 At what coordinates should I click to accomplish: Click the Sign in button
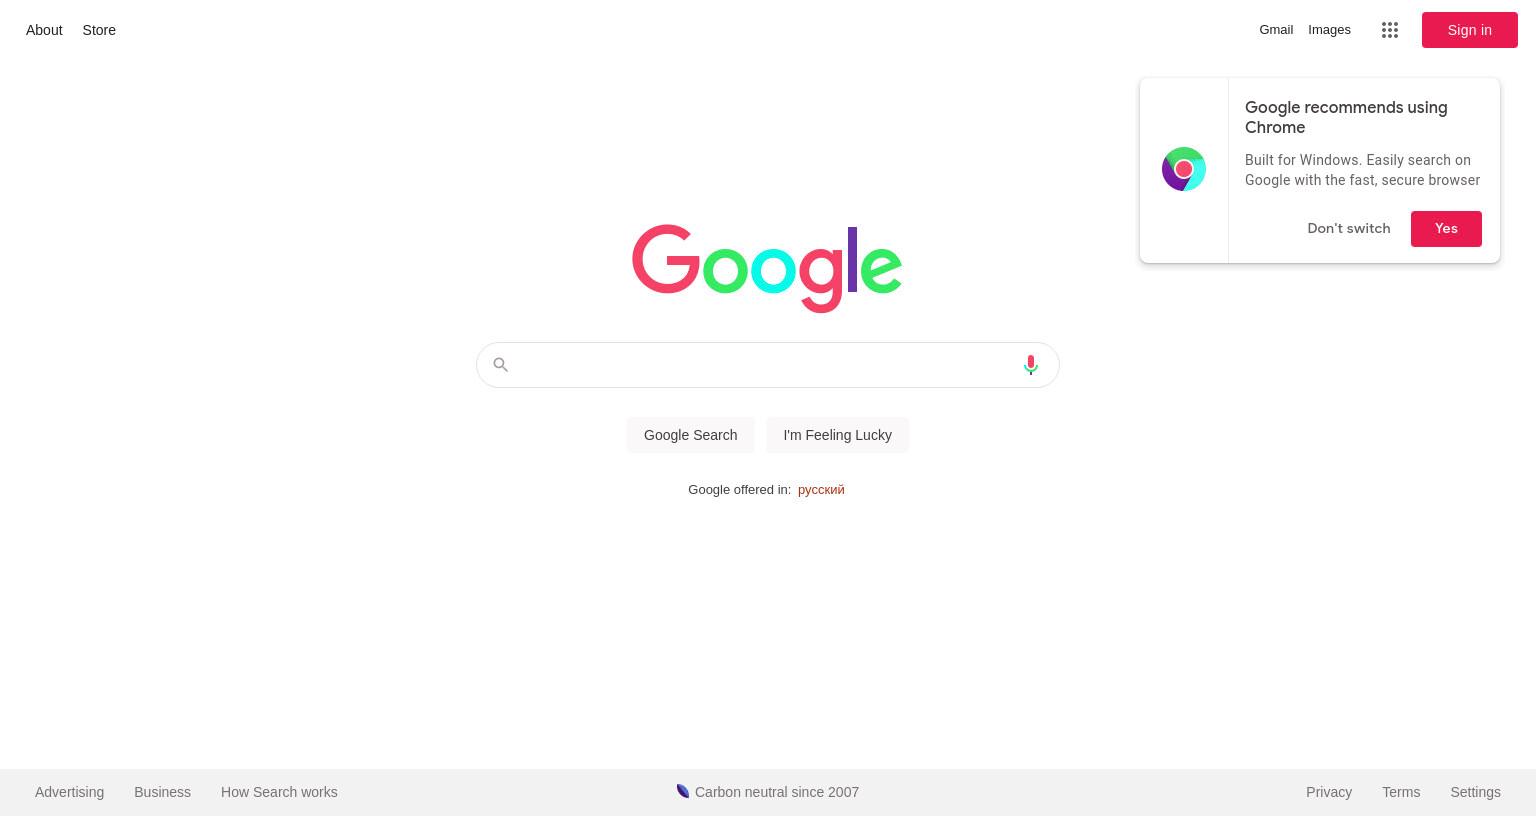[x=1469, y=30]
